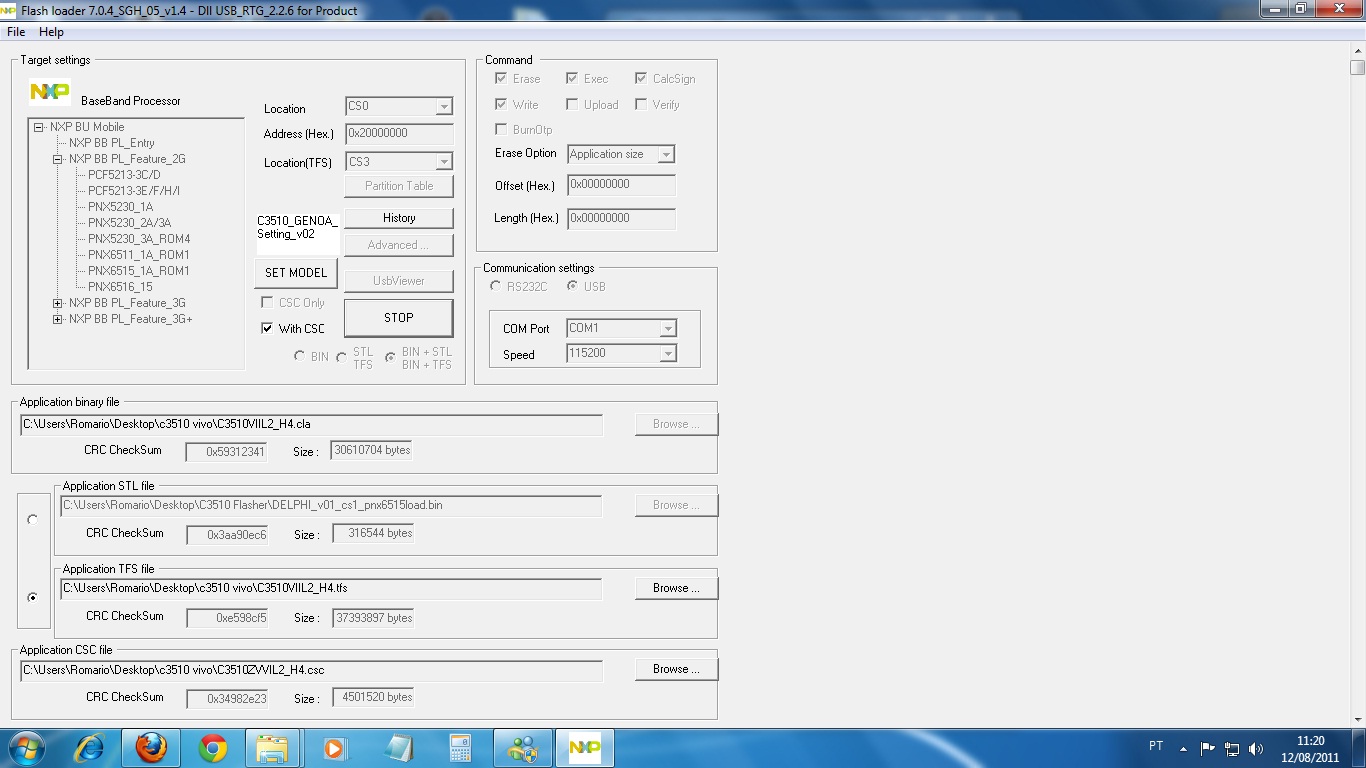Click the NXP logo in Target settings
Image resolution: width=1366 pixels, height=768 pixels.
(50, 92)
